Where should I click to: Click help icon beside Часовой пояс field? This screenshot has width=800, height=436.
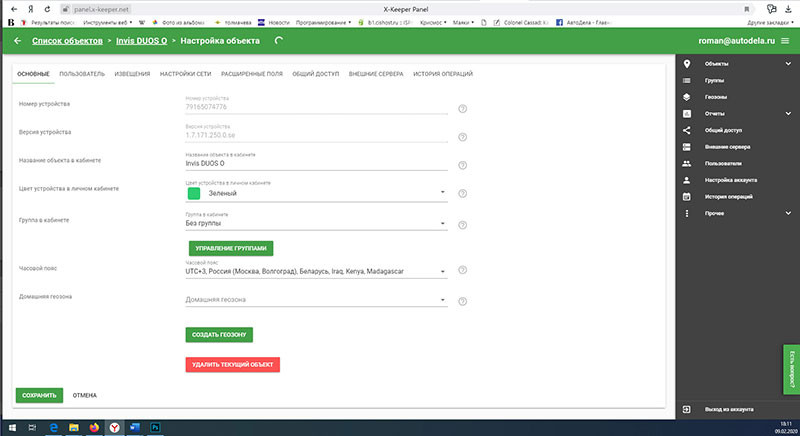[462, 271]
